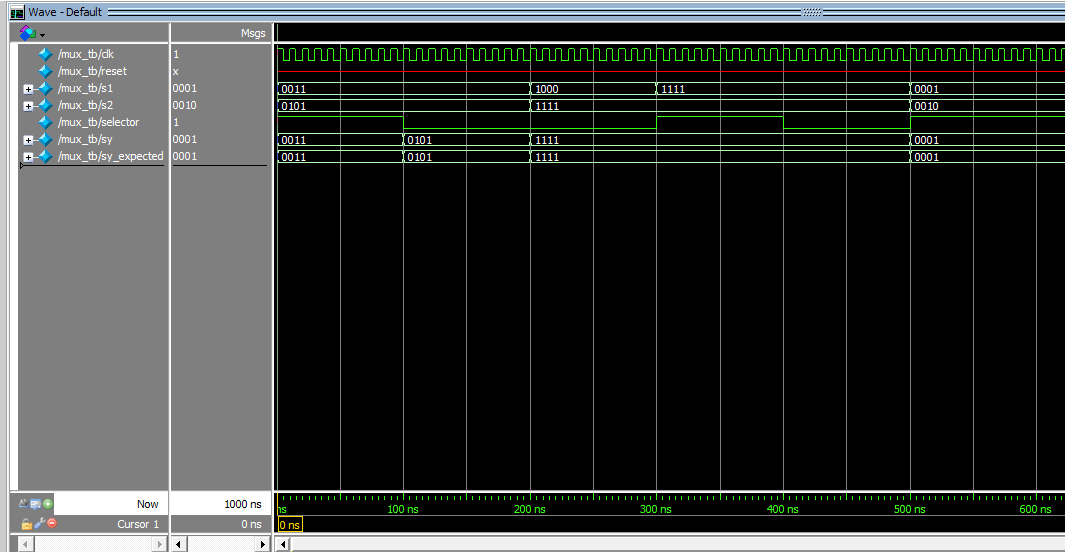
Task: Delete Cursor 1 with red minus icon
Action: [52, 523]
